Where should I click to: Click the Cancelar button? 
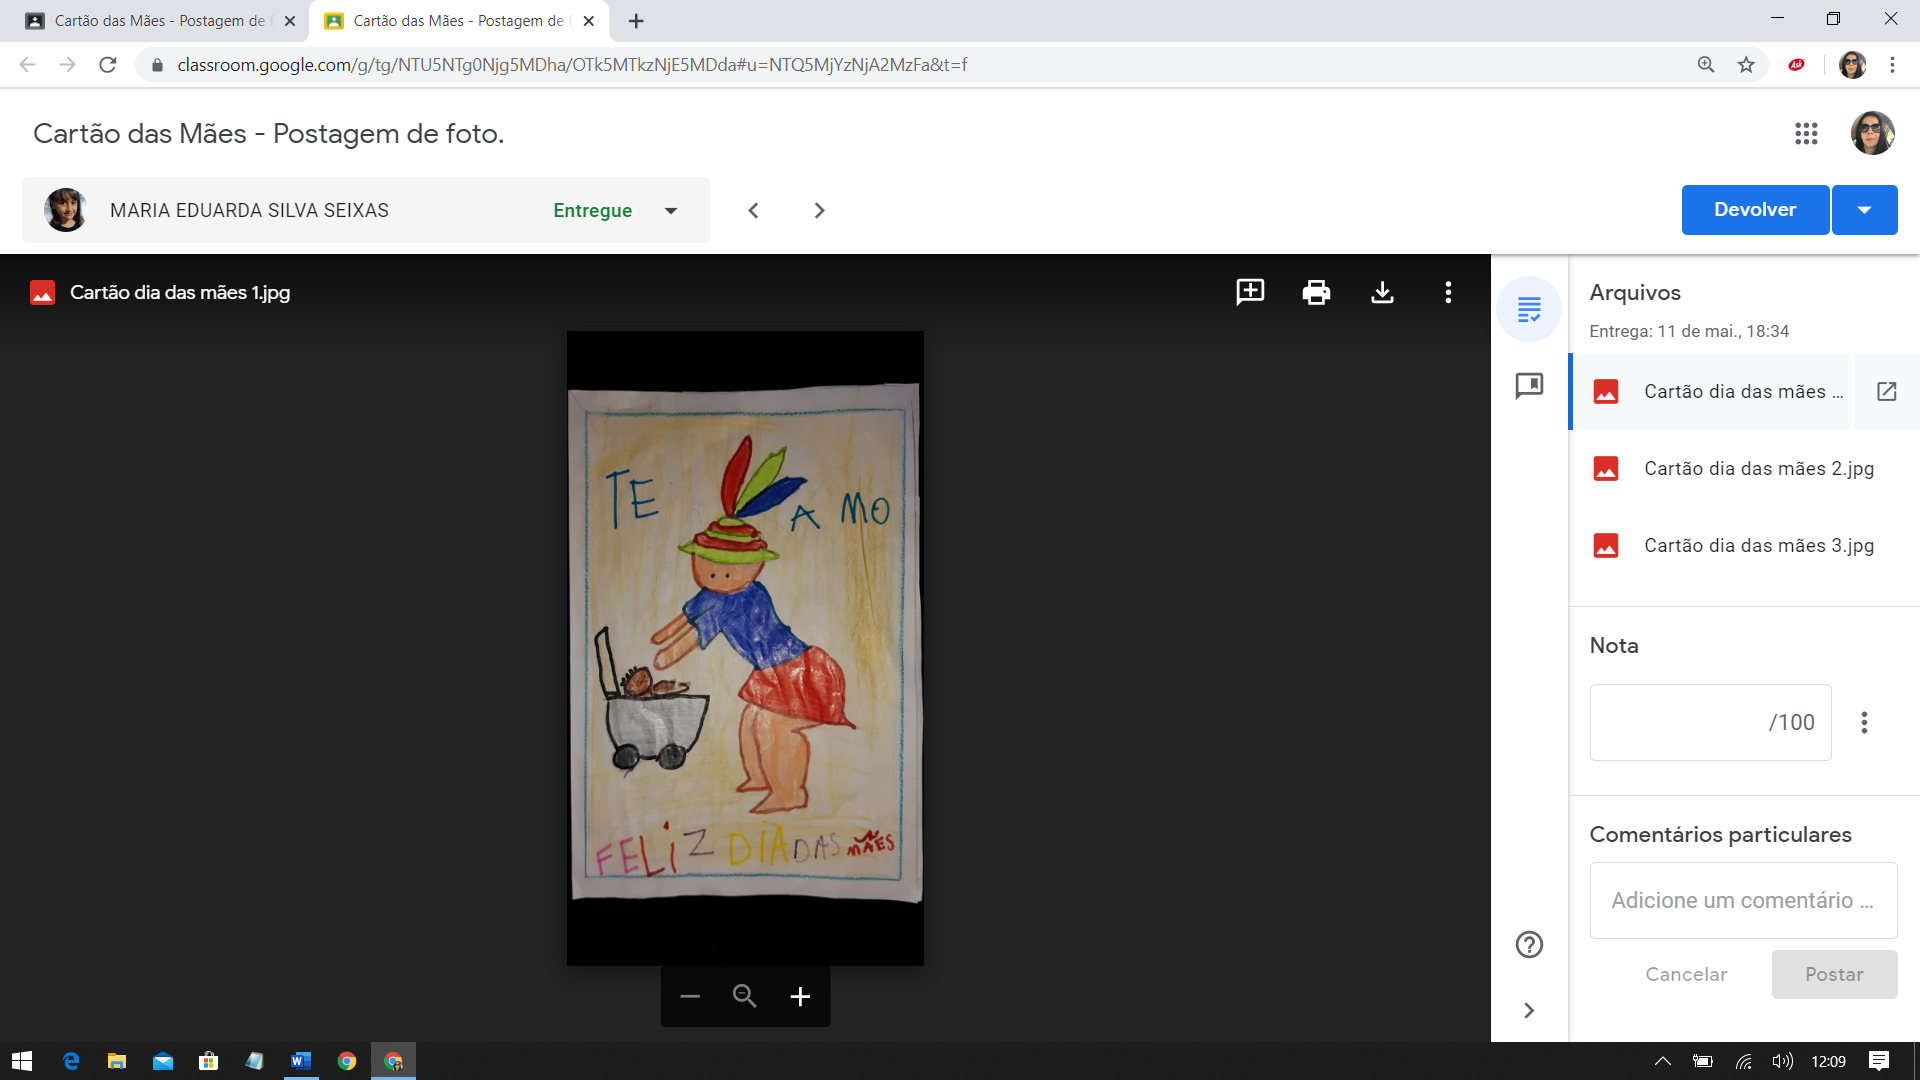click(x=1686, y=974)
